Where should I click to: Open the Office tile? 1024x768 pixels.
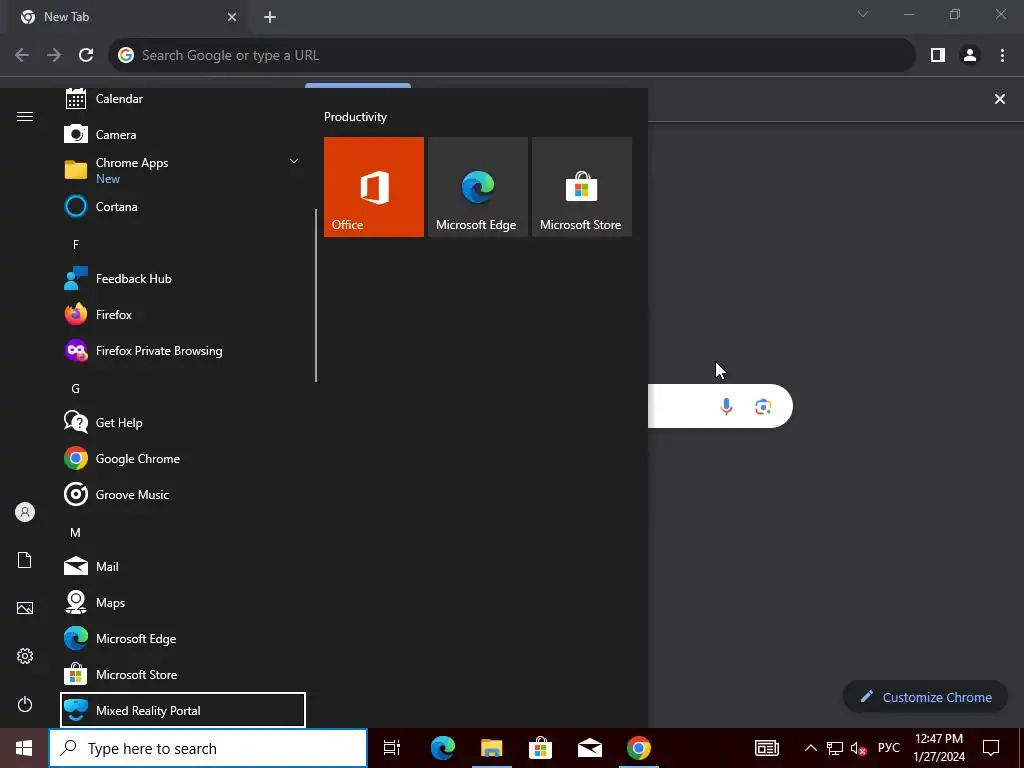click(374, 187)
